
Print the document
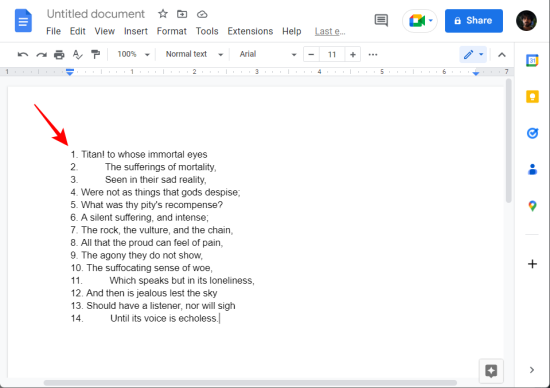pos(59,54)
